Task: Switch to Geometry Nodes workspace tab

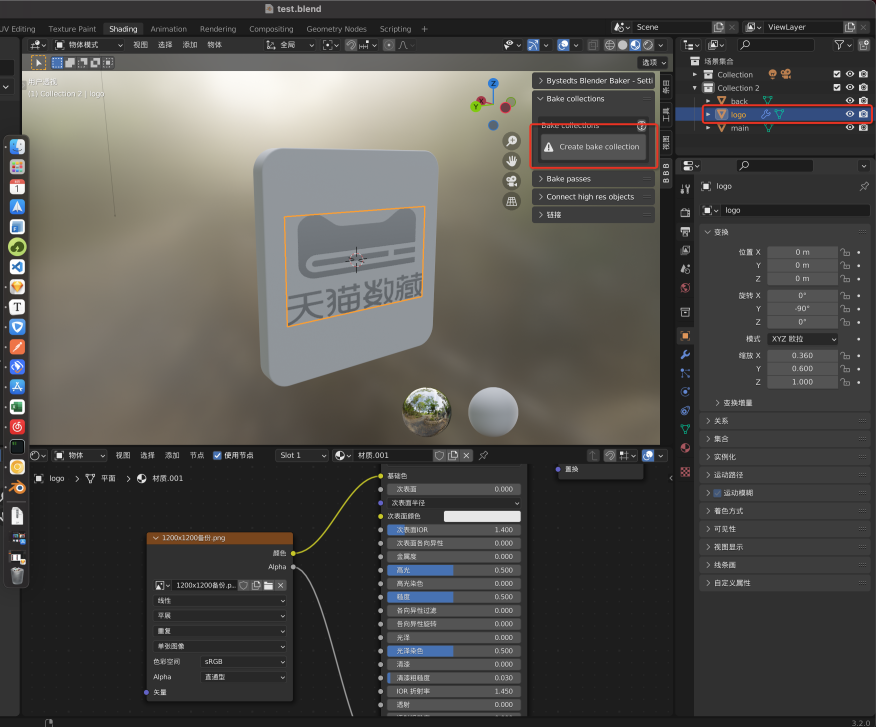Action: point(336,29)
